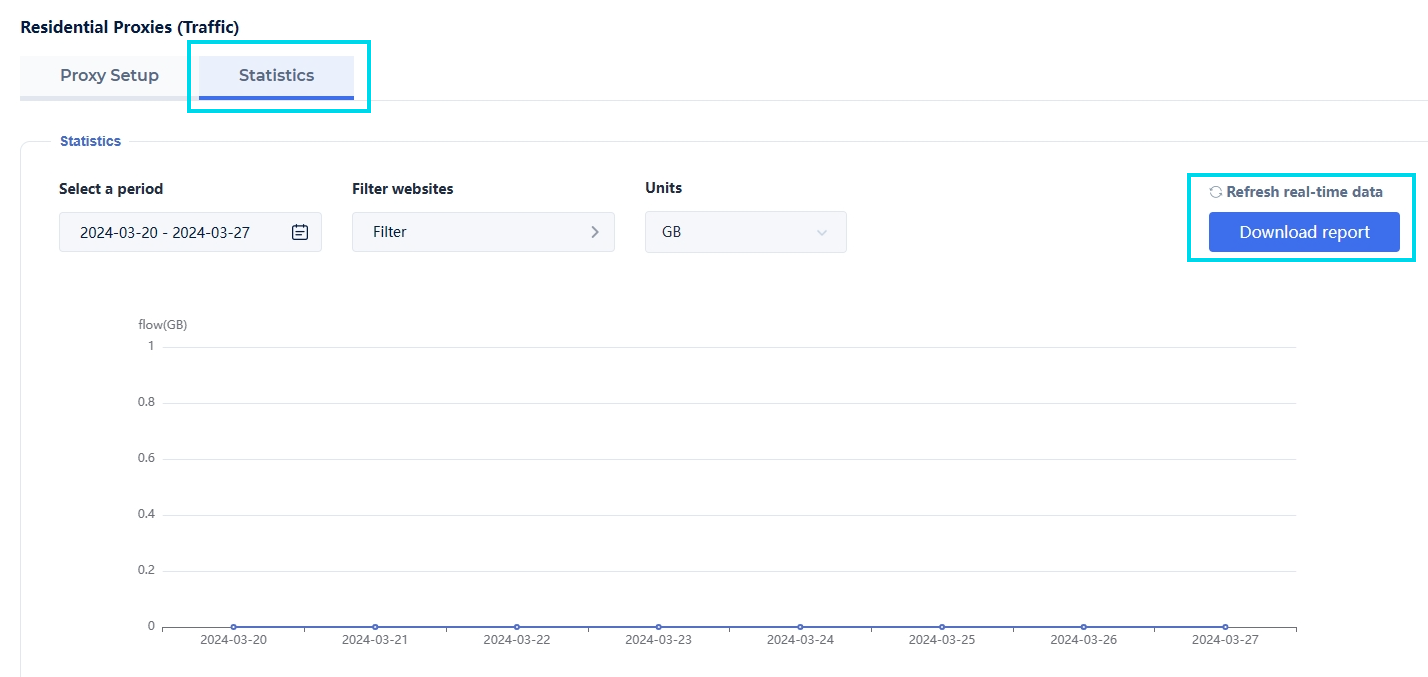The height and width of the screenshot is (677, 1428).
Task: Click the chart data point for 2024-03-20
Action: click(x=233, y=627)
